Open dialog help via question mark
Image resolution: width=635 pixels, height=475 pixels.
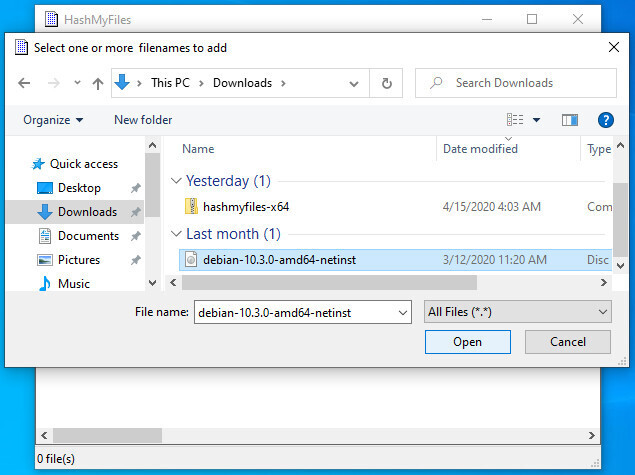click(606, 120)
